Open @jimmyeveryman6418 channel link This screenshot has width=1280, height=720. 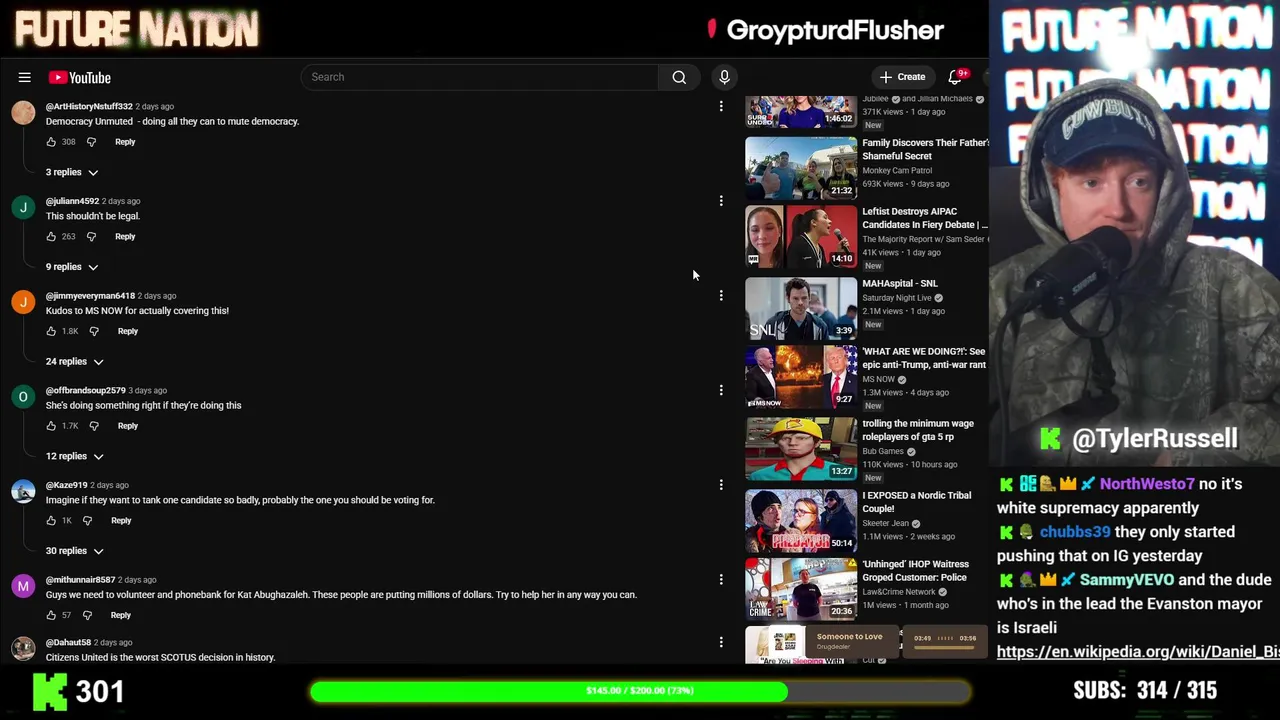90,296
